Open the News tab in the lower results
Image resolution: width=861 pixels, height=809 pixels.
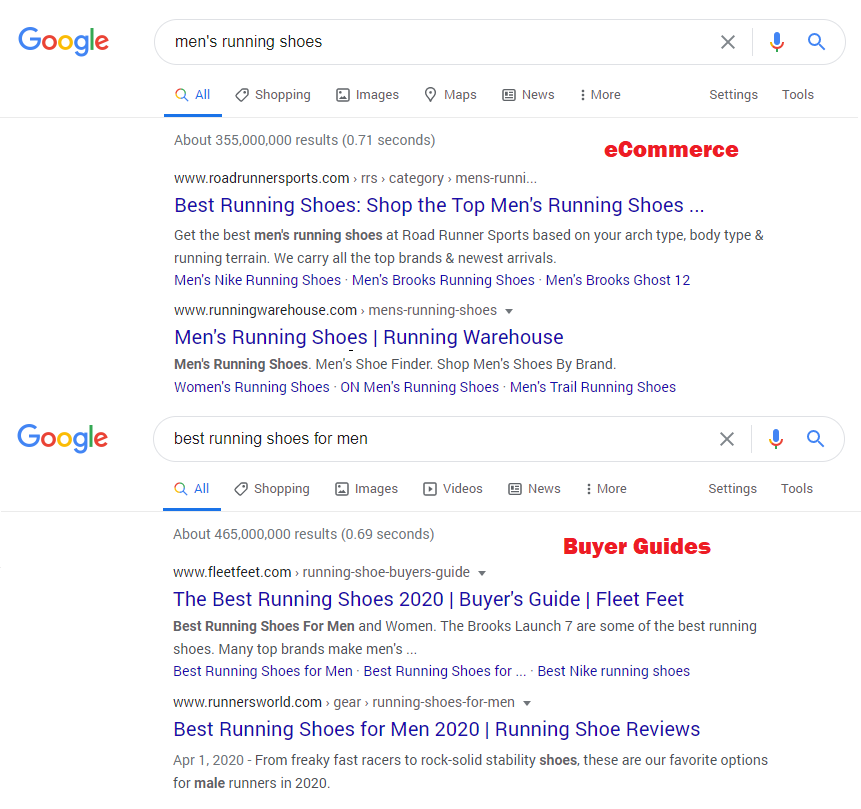pos(534,489)
